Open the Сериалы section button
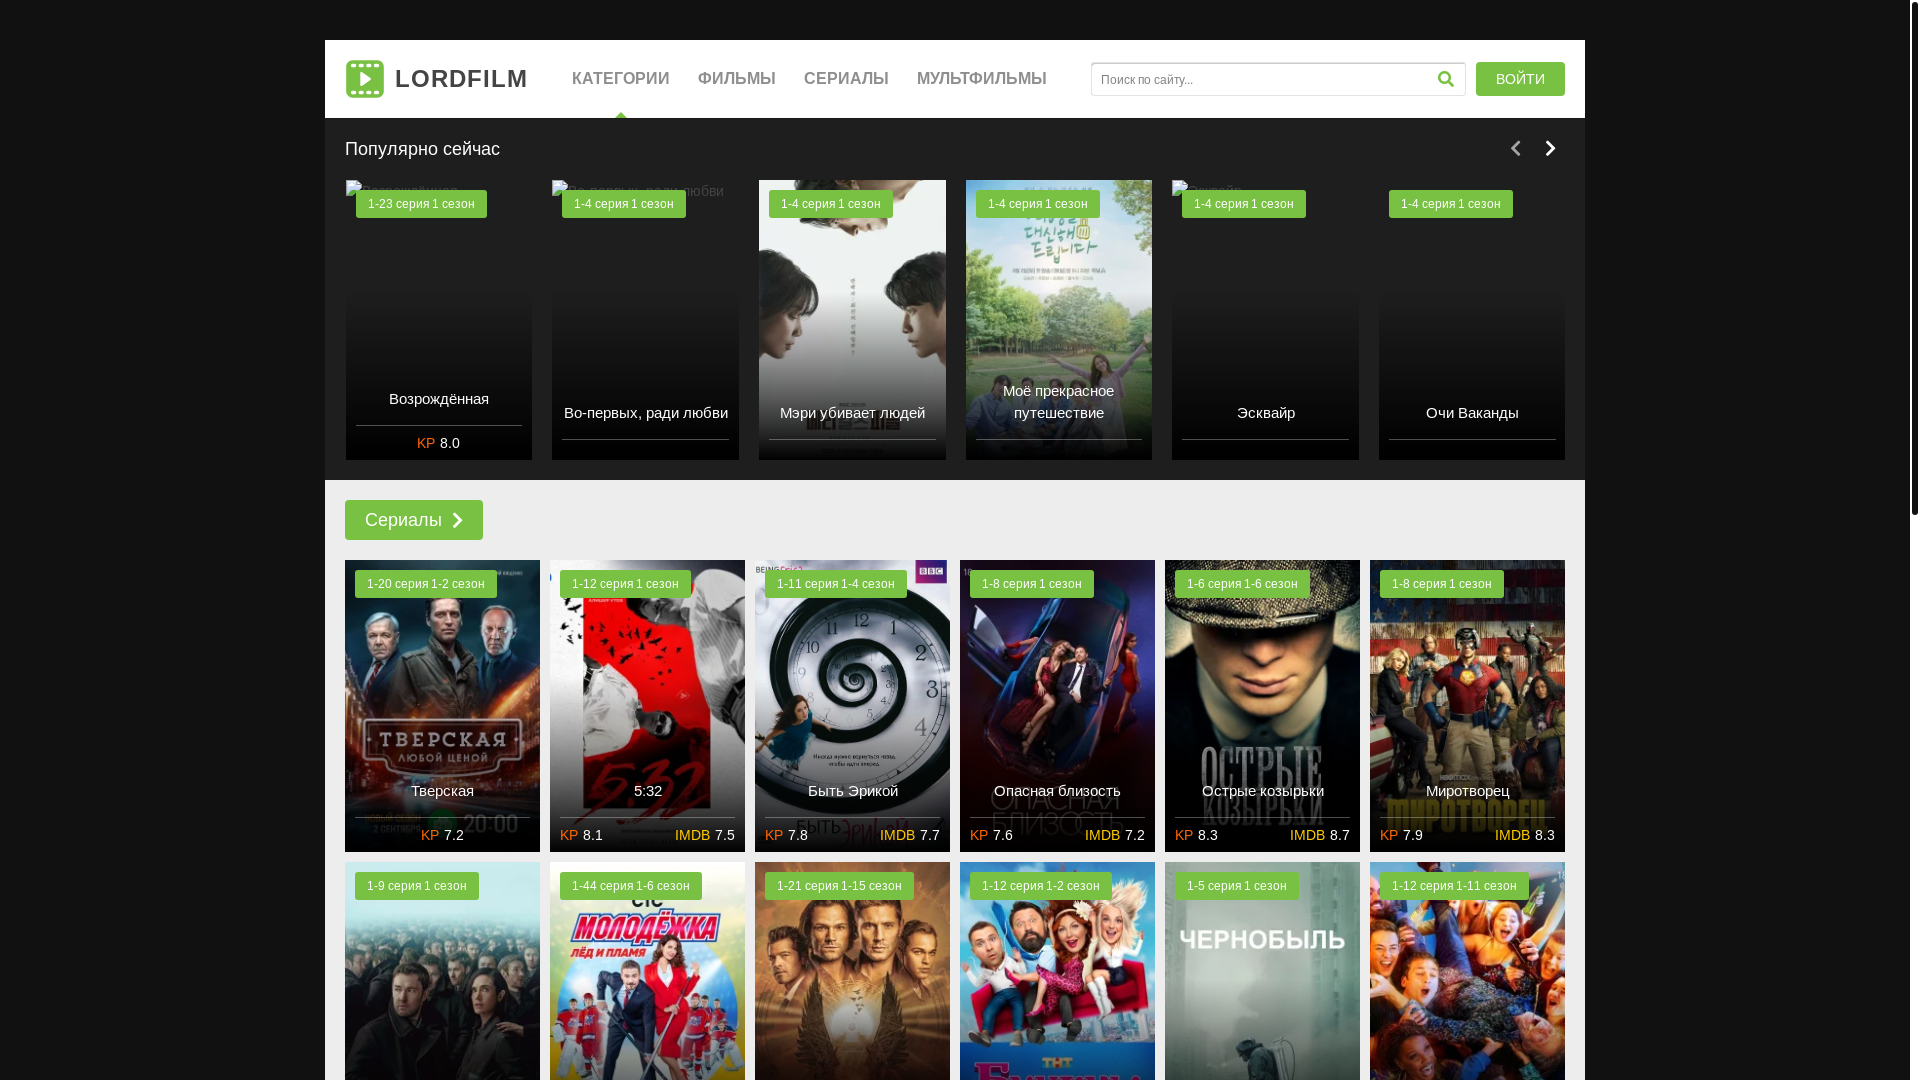1920x1080 pixels. pos(414,520)
